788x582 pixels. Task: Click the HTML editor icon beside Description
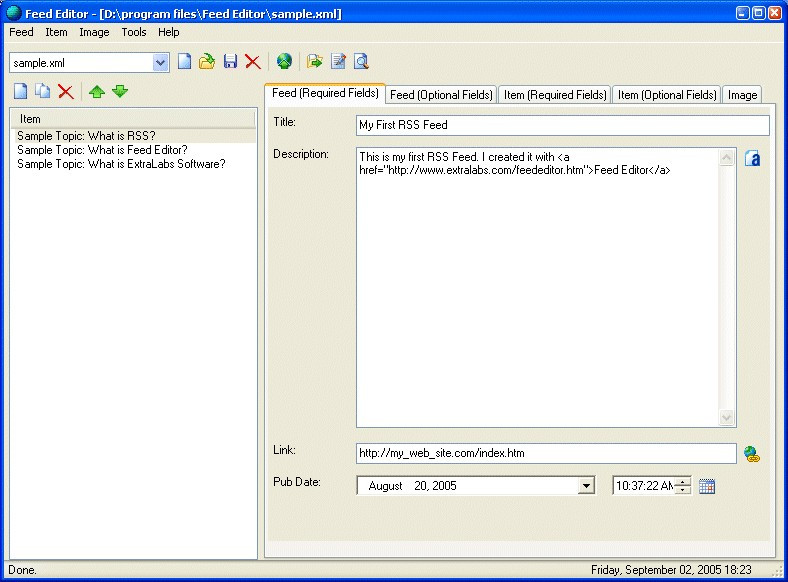click(753, 158)
